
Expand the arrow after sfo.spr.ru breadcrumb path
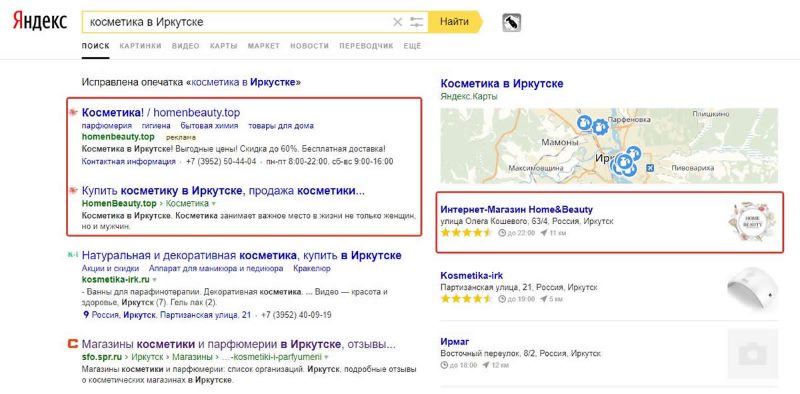point(326,358)
